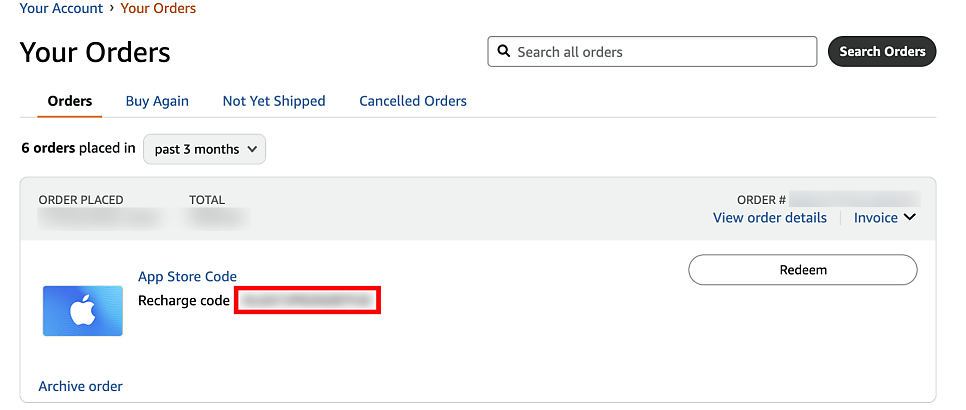The image size is (966, 410).
Task: Click Your Orders breadcrumb text
Action: (158, 9)
